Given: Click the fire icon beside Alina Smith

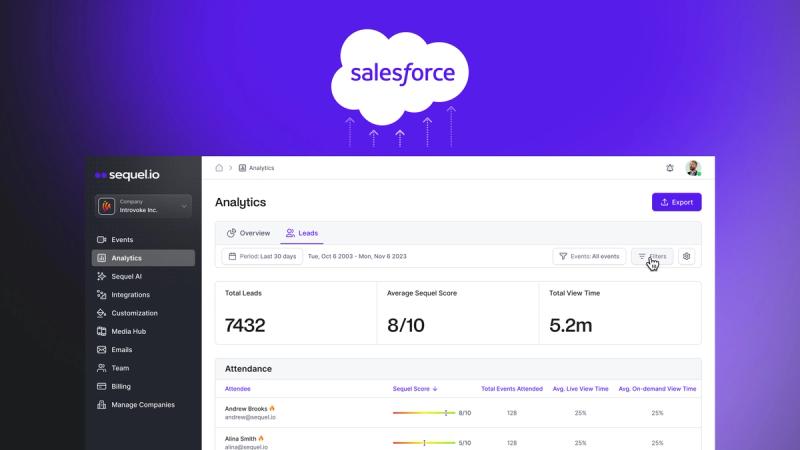Looking at the screenshot, I should [x=261, y=438].
